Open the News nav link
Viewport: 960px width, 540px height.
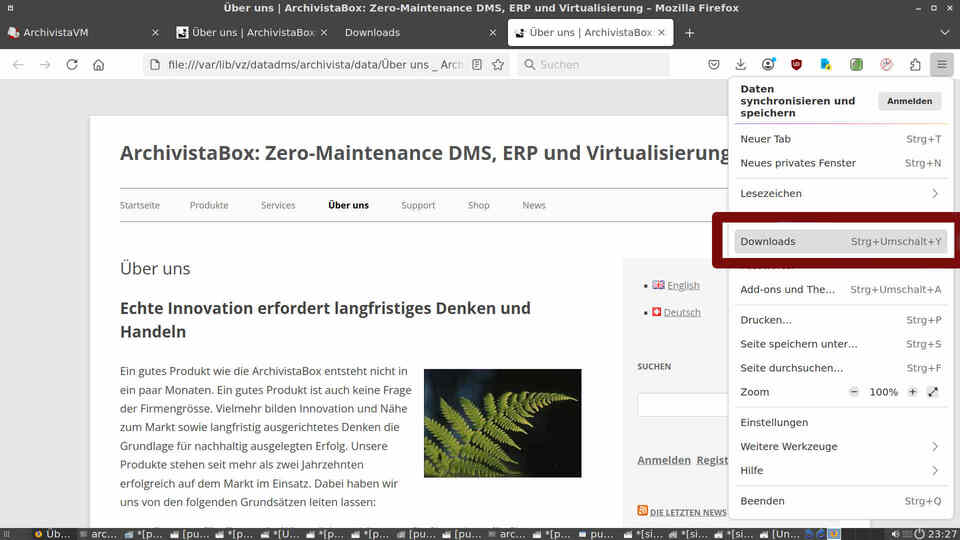pos(534,205)
